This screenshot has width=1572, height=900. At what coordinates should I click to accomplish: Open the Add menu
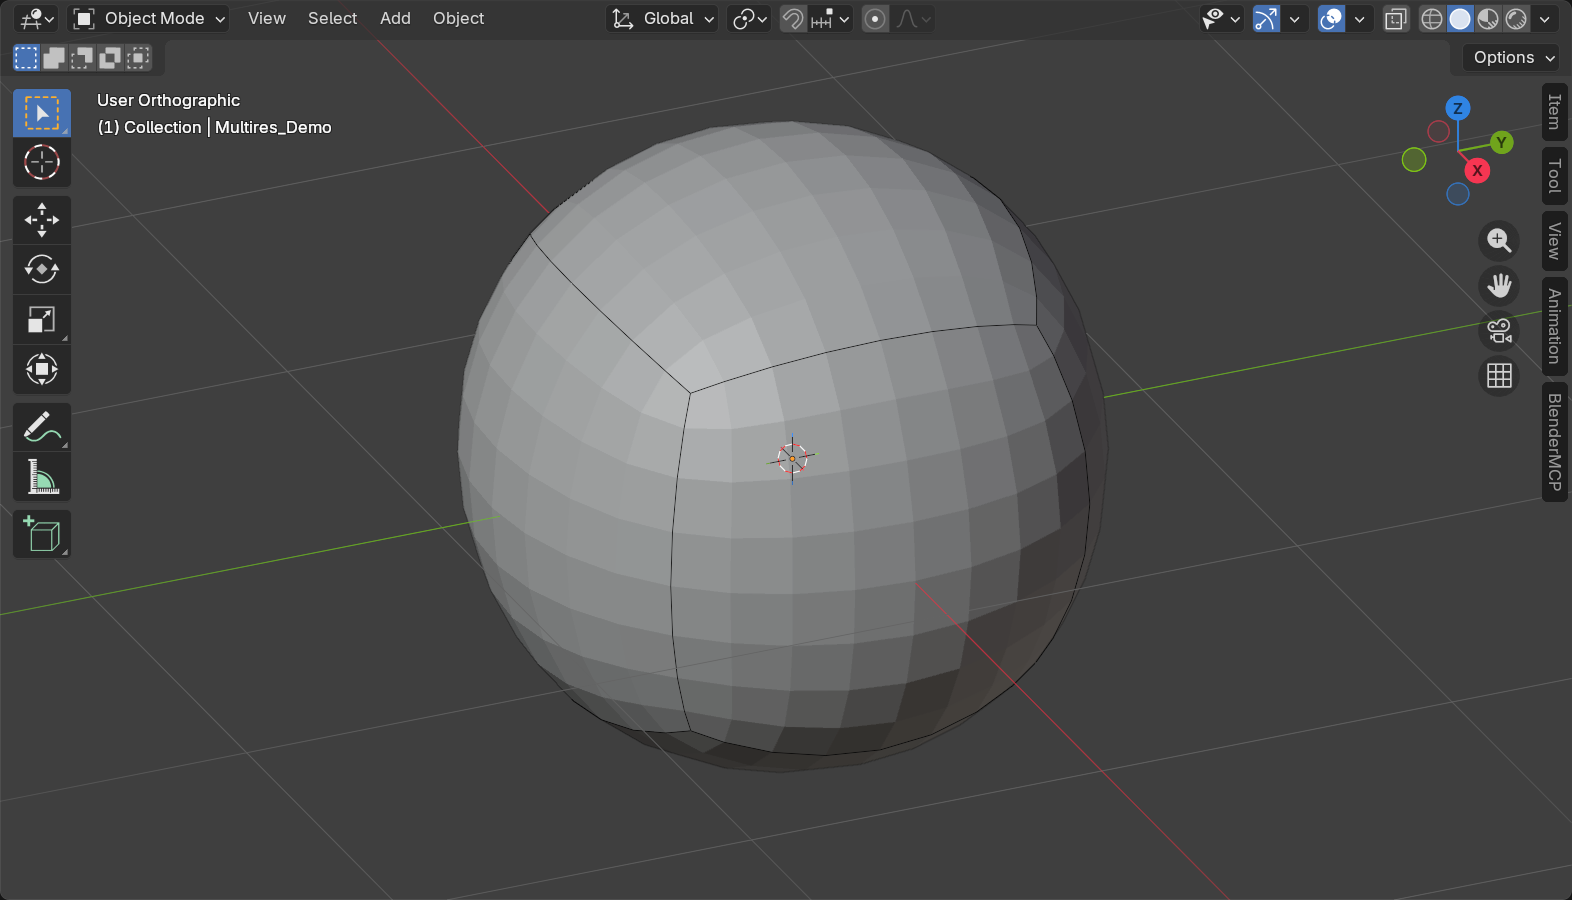[x=395, y=19]
